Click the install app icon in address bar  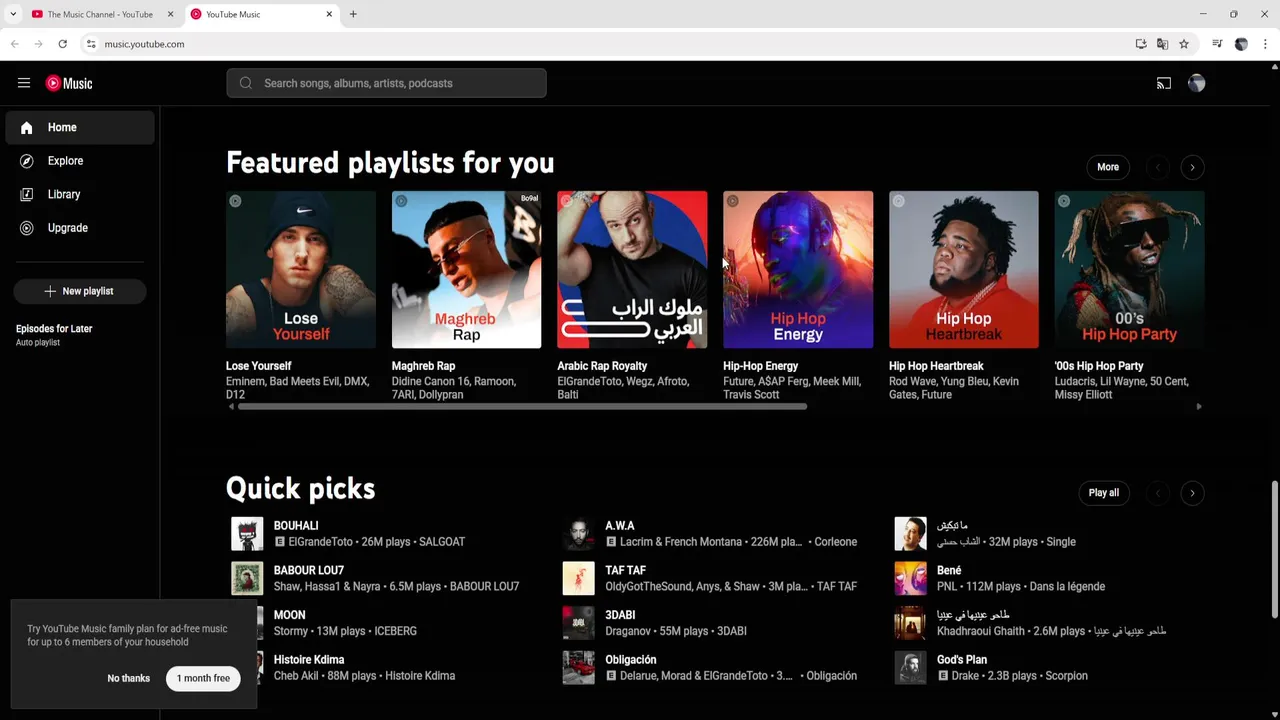[1141, 44]
